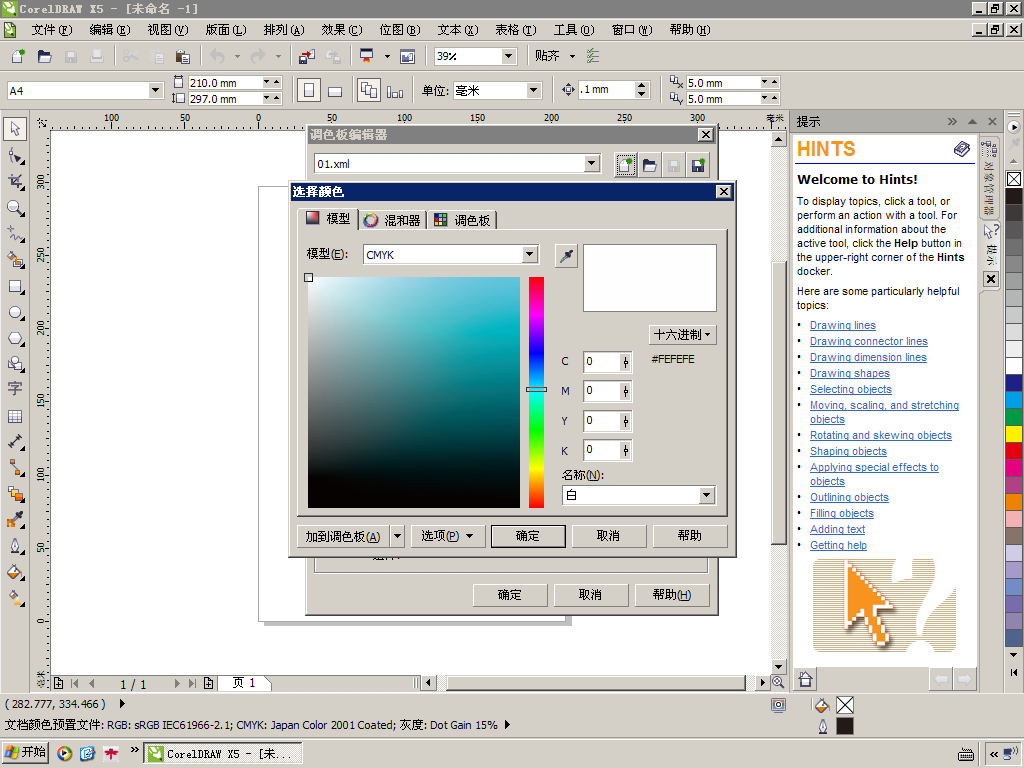Select the Page 1 tab
This screenshot has height=768, width=1024.
click(x=244, y=683)
